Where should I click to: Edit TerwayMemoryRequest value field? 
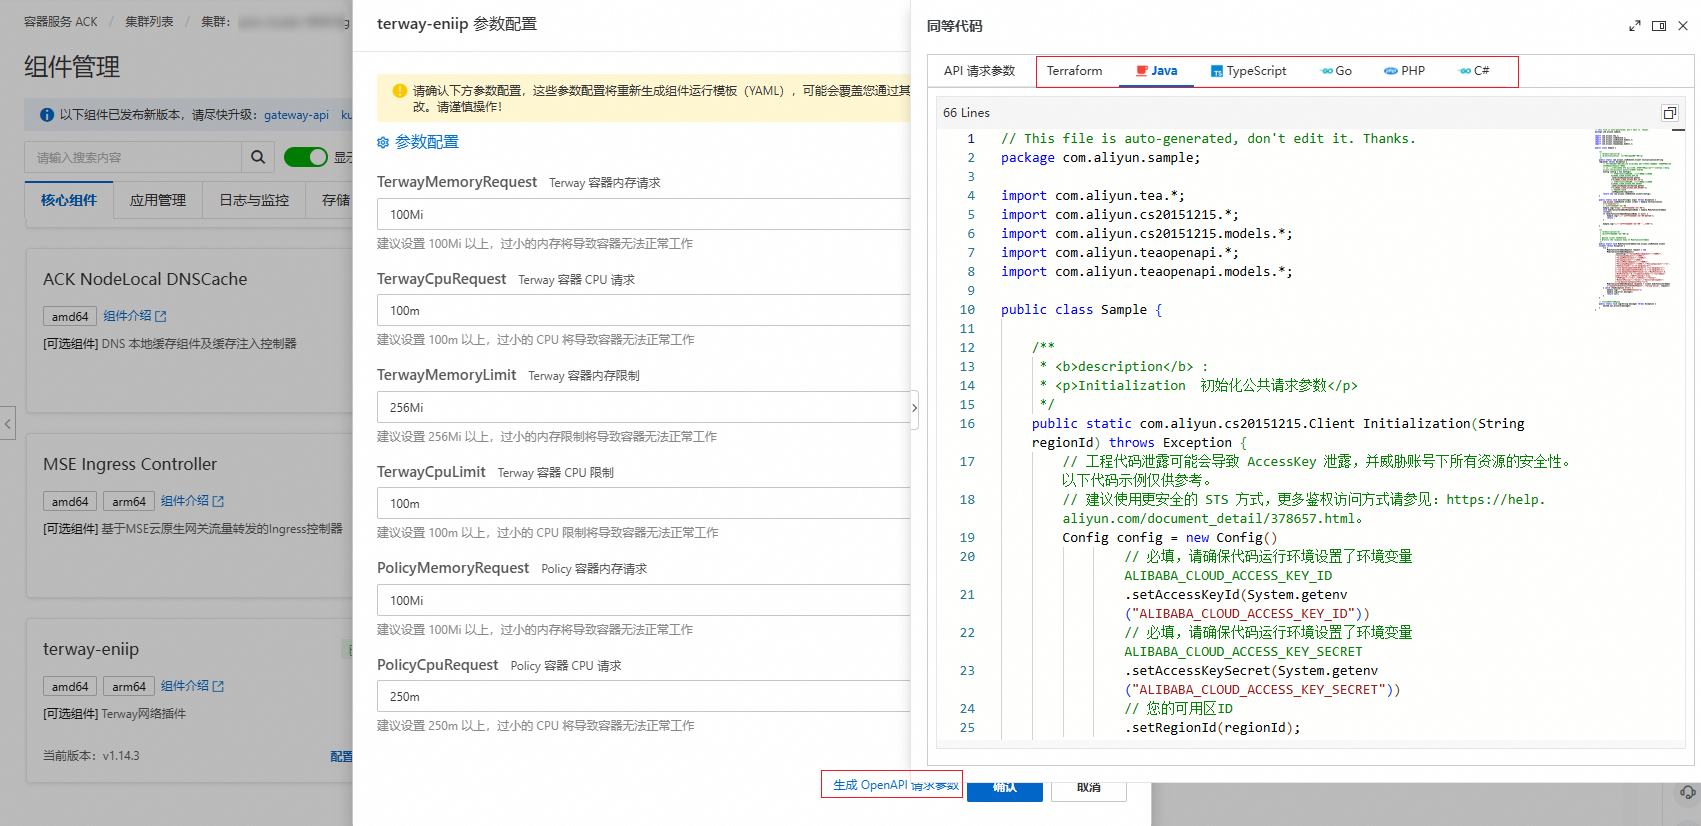click(x=643, y=214)
